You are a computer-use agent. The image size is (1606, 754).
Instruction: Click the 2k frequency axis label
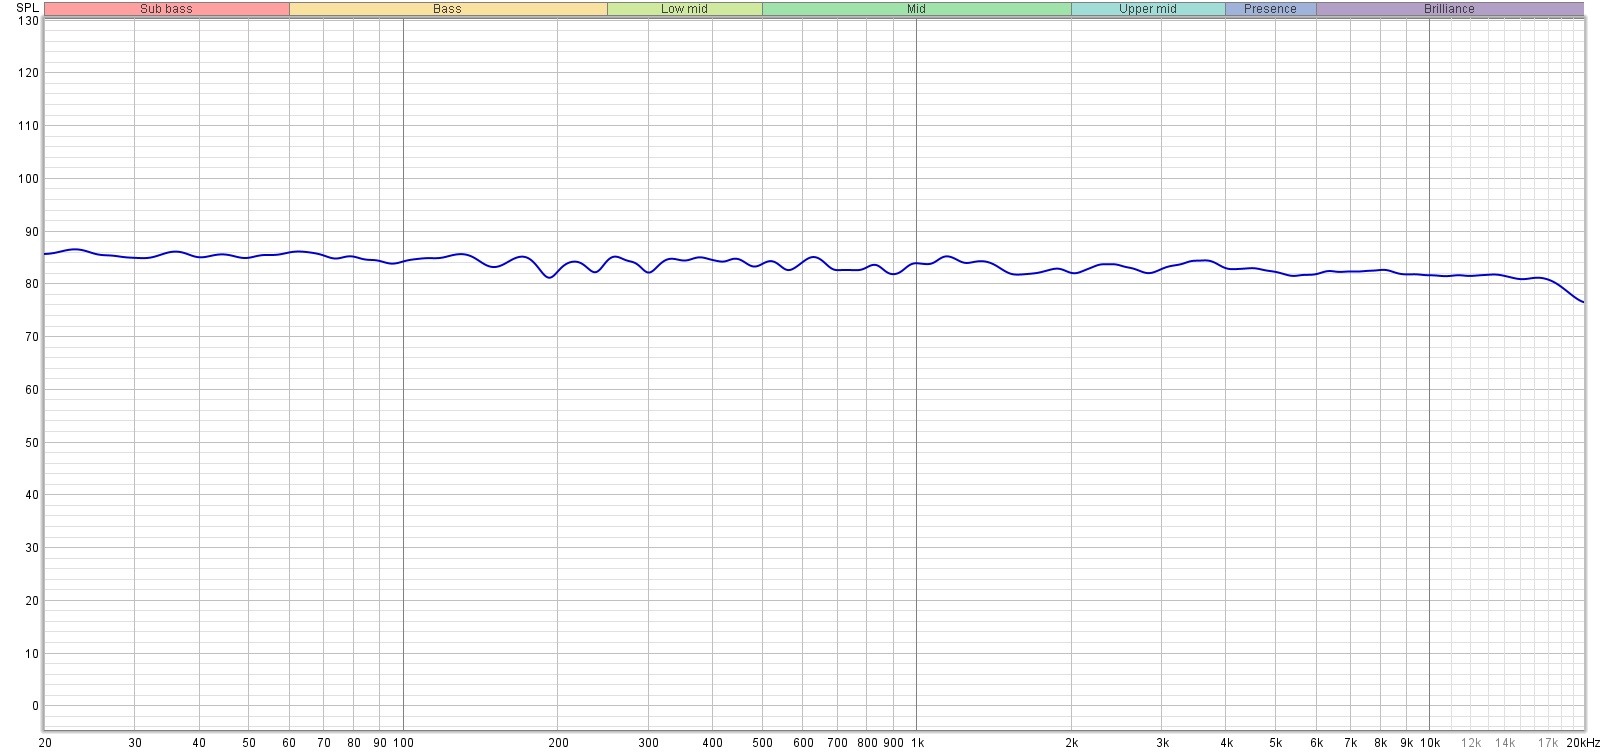coord(1071,743)
